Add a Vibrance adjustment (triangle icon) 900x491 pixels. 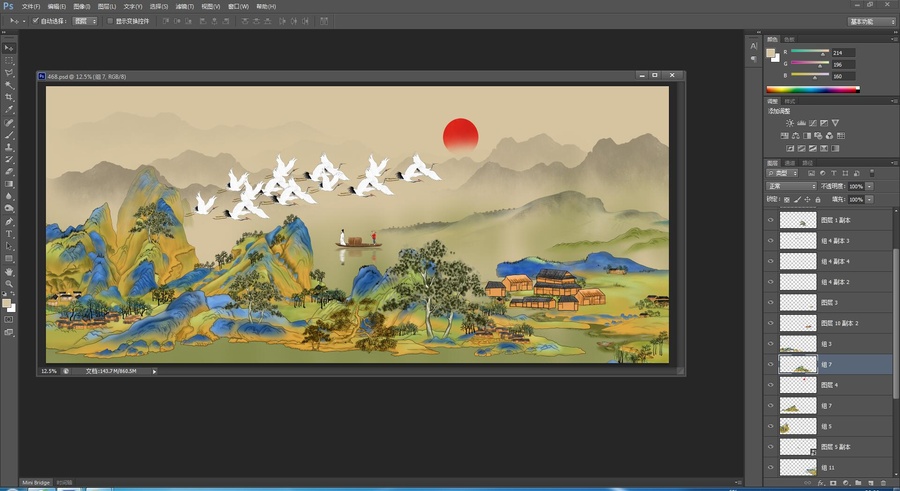[835, 123]
